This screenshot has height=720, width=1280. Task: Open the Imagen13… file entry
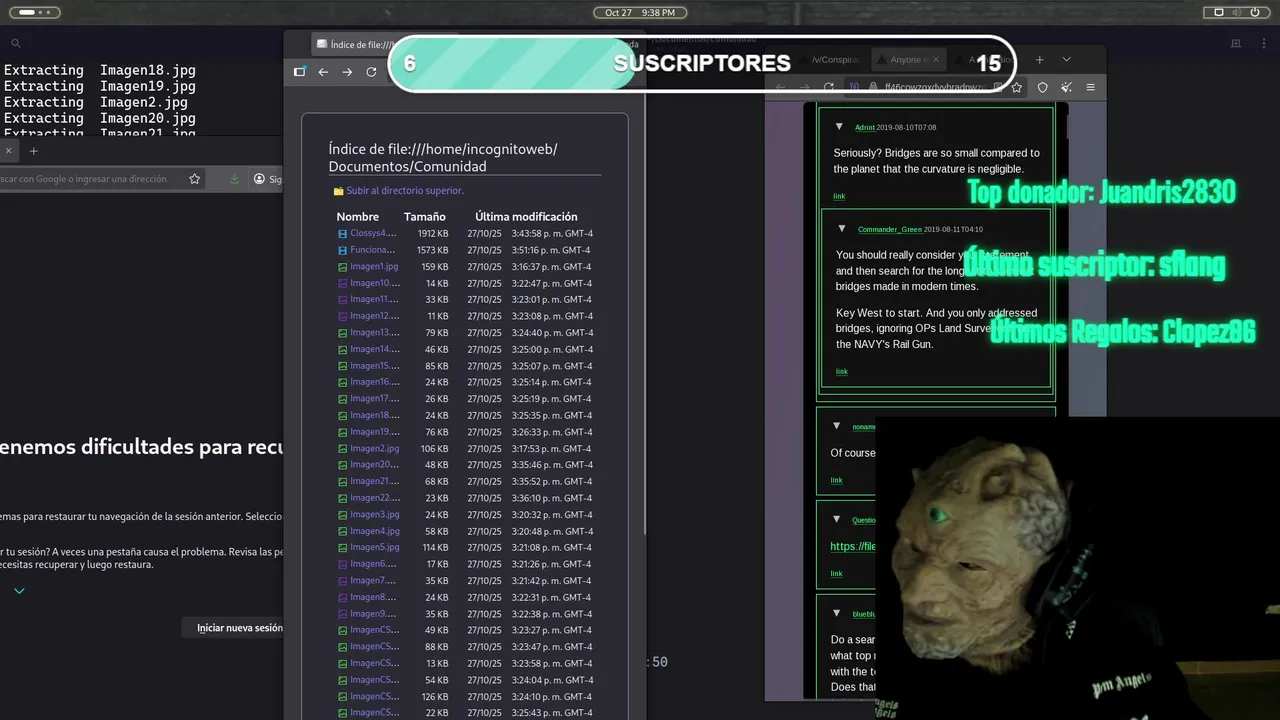pyautogui.click(x=375, y=333)
